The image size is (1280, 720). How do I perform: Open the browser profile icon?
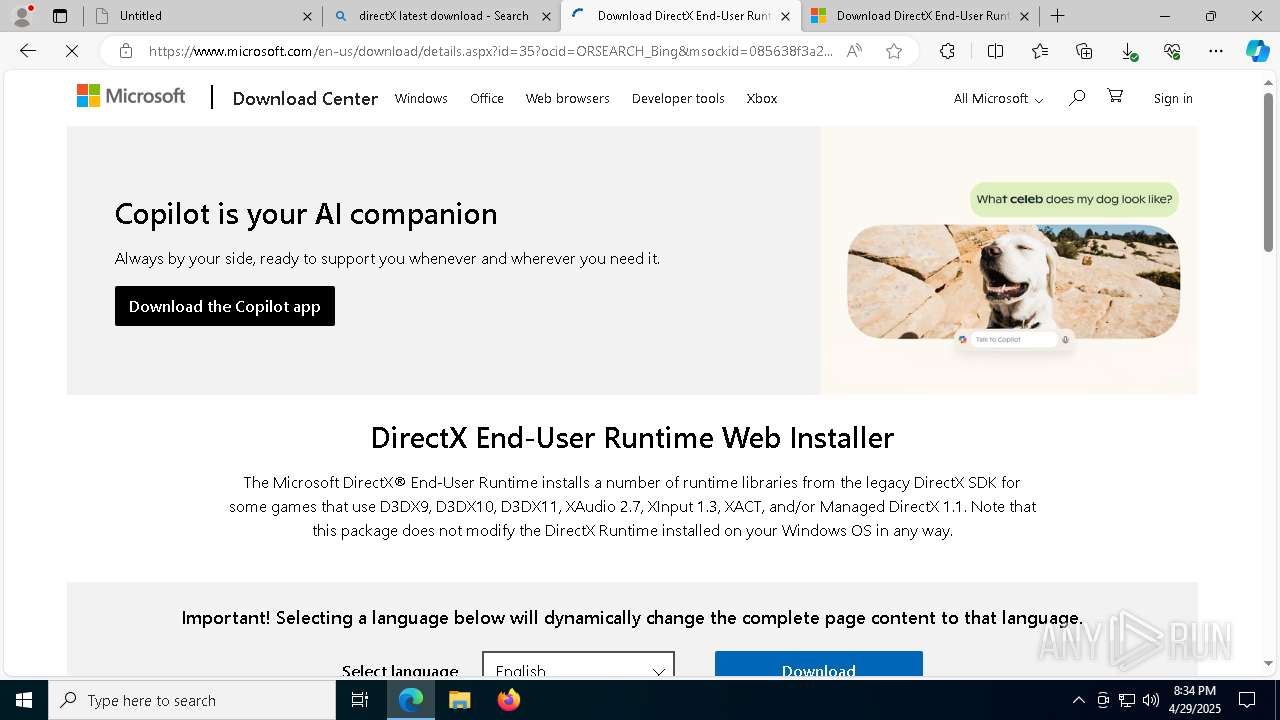click(22, 16)
